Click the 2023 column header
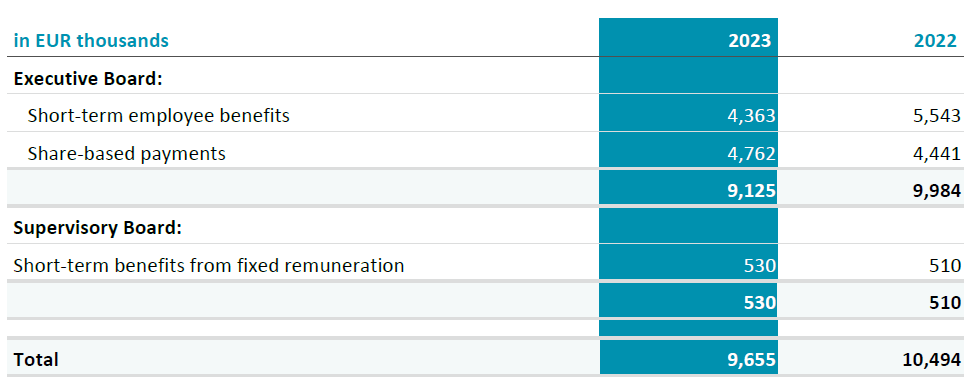 [x=750, y=41]
